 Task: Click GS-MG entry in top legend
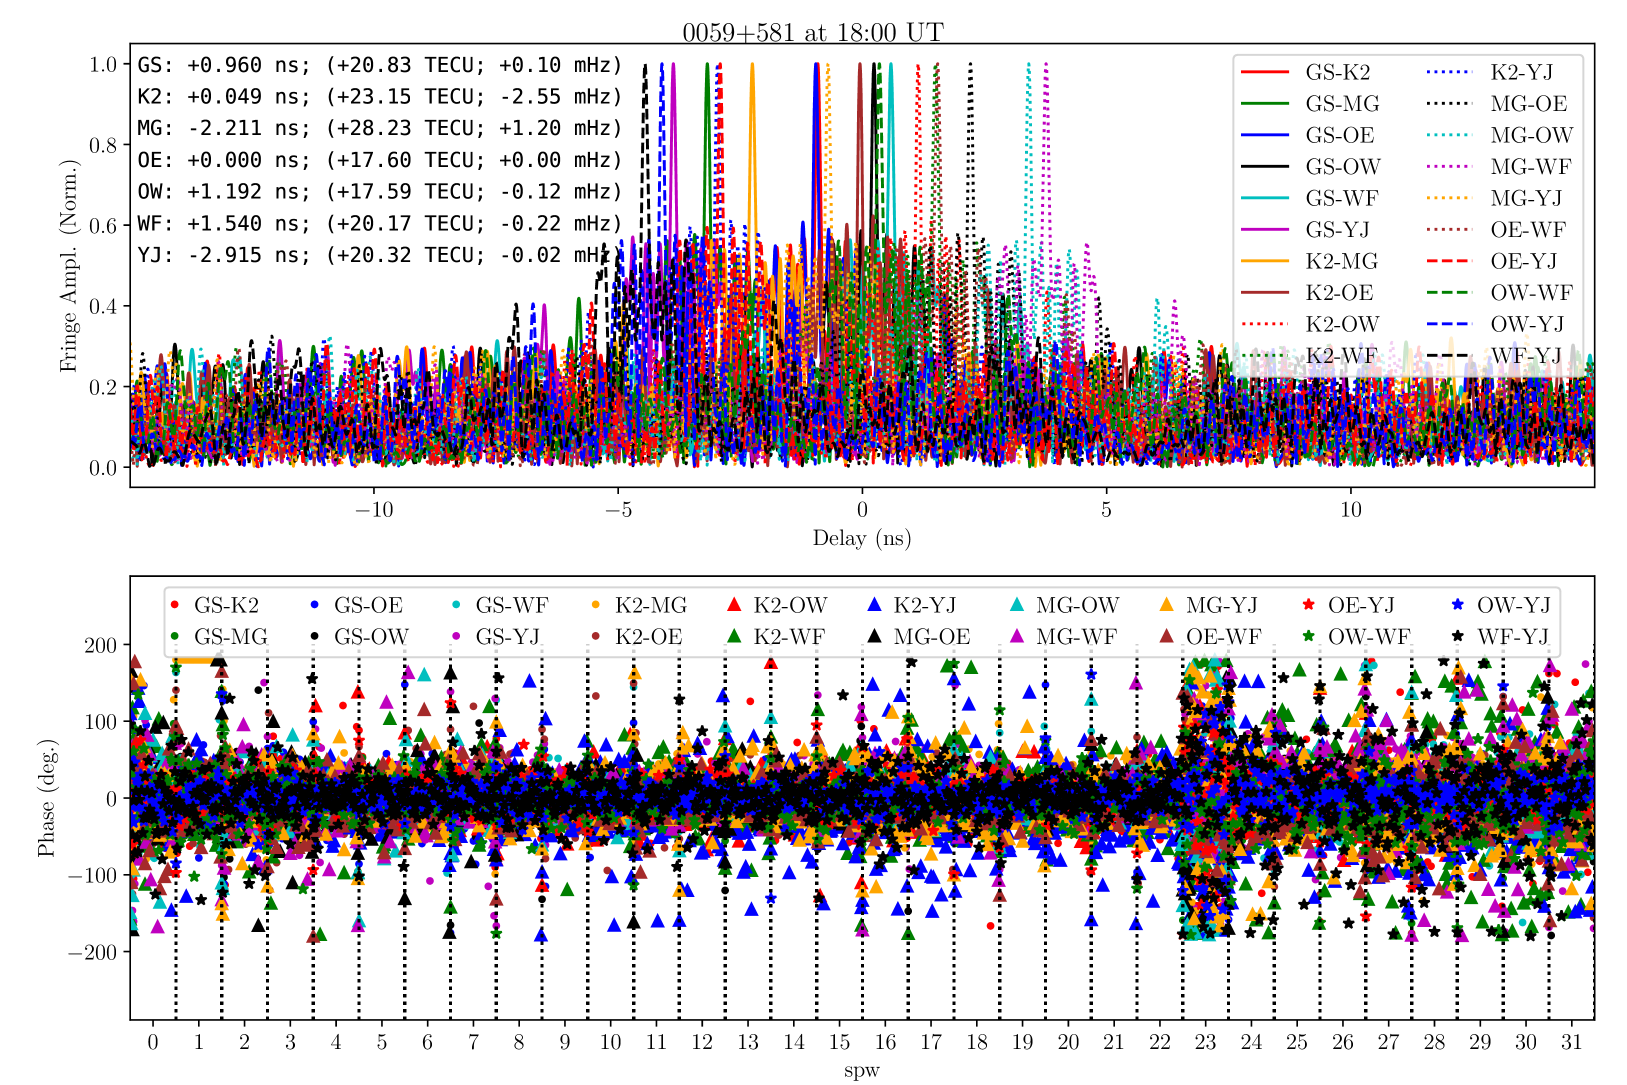click(x=1310, y=104)
